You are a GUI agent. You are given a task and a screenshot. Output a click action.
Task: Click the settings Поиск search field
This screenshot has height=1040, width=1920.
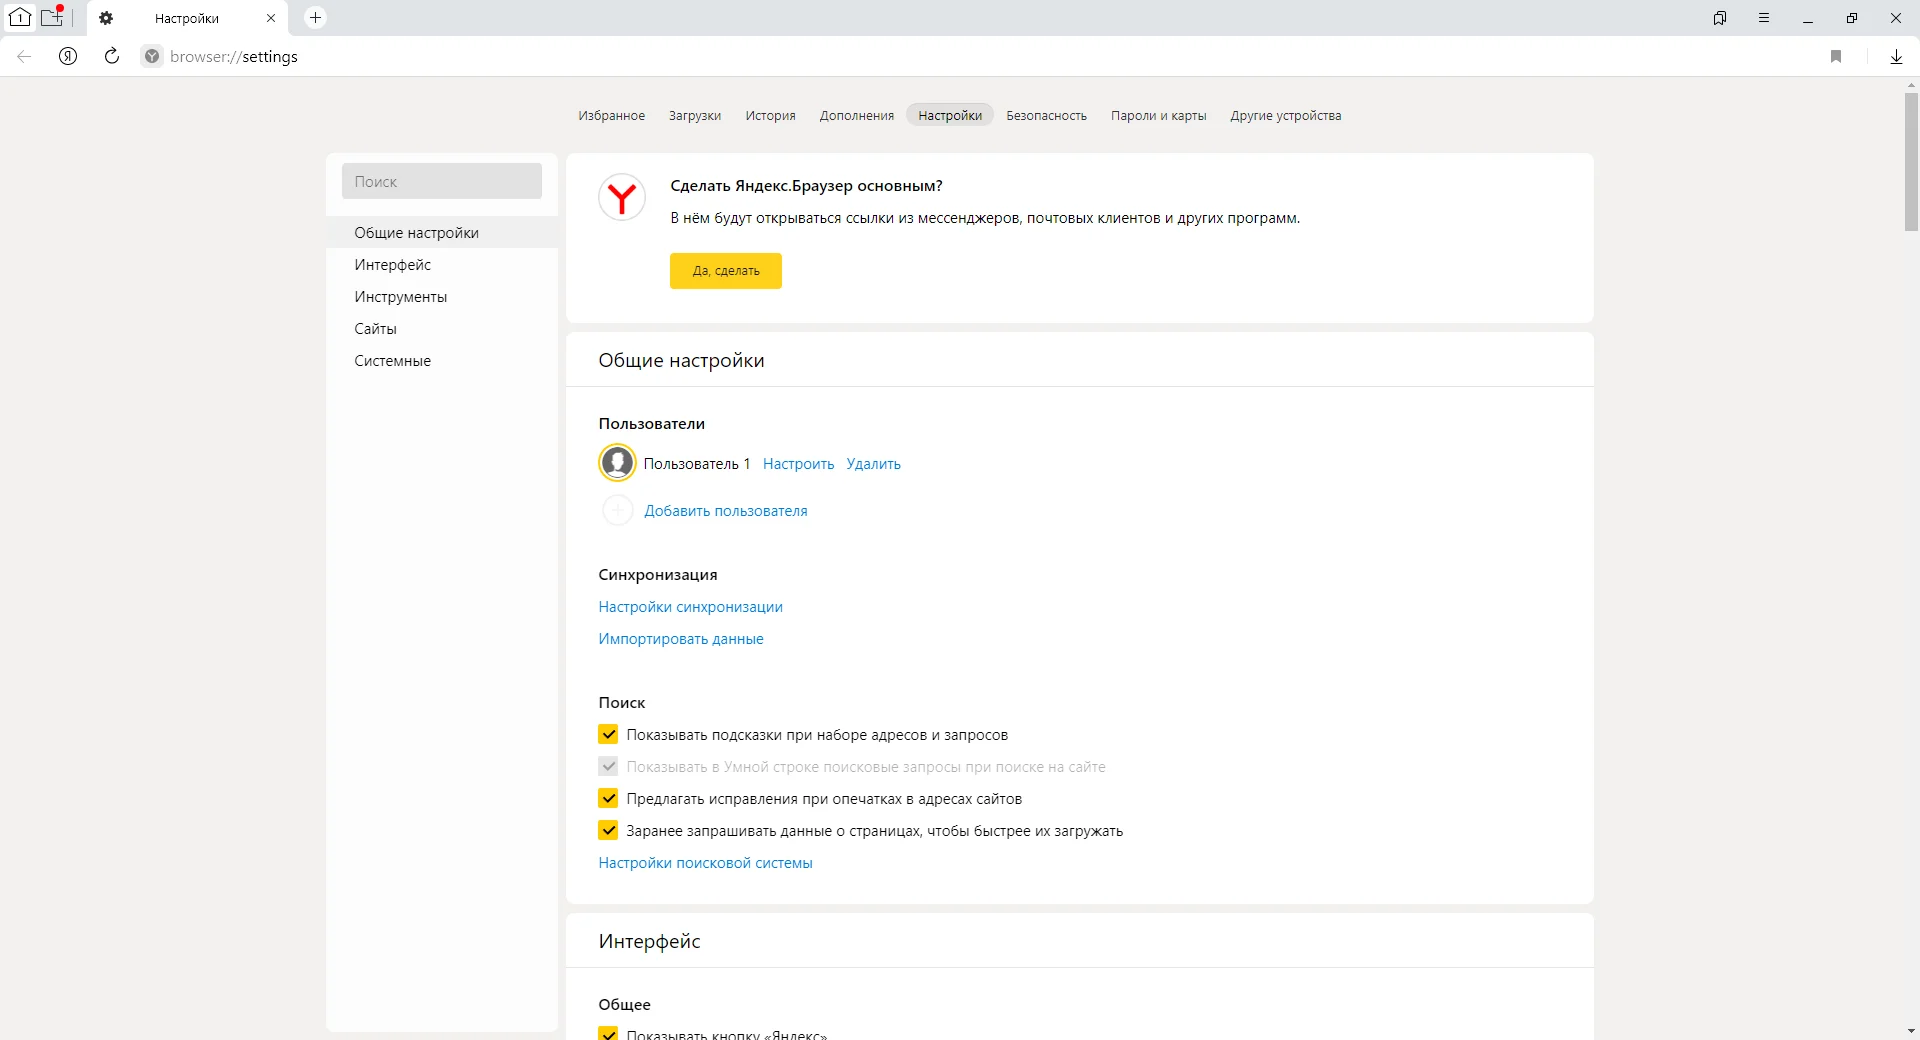[x=442, y=181]
